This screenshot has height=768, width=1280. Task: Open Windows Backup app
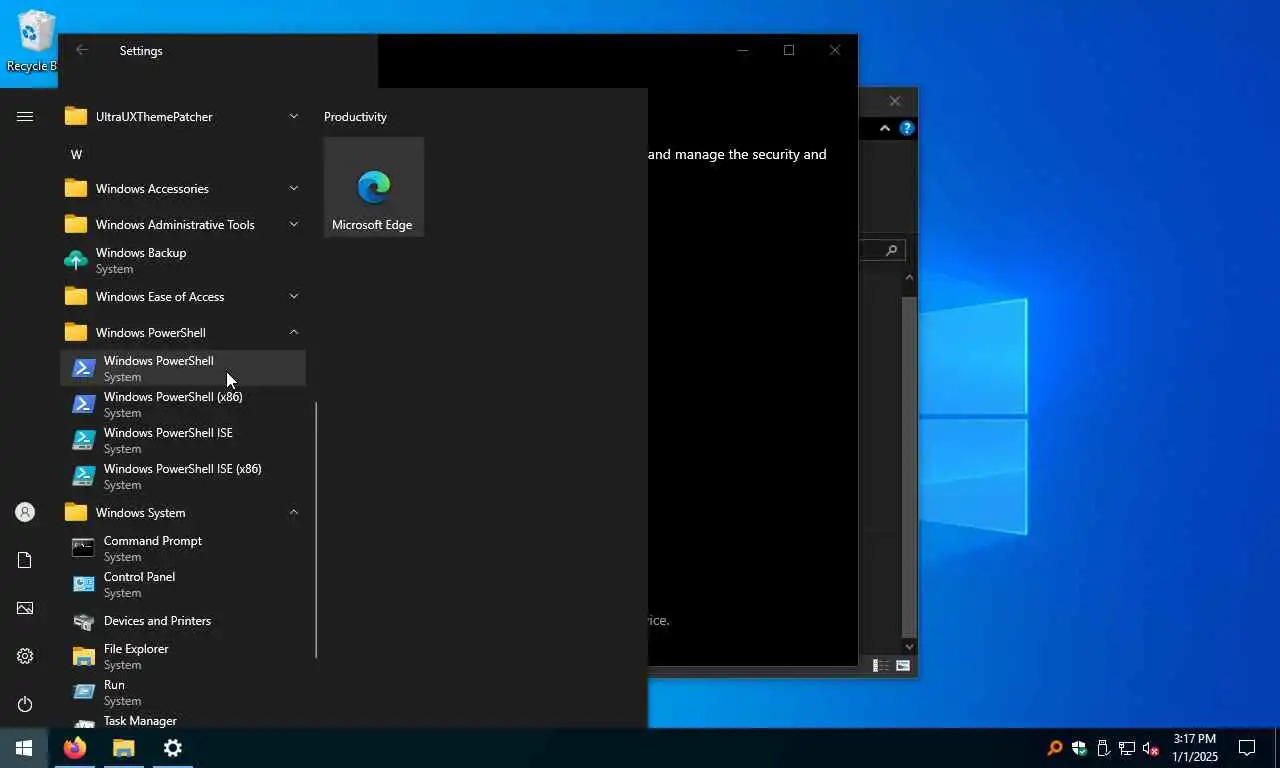tap(183, 260)
